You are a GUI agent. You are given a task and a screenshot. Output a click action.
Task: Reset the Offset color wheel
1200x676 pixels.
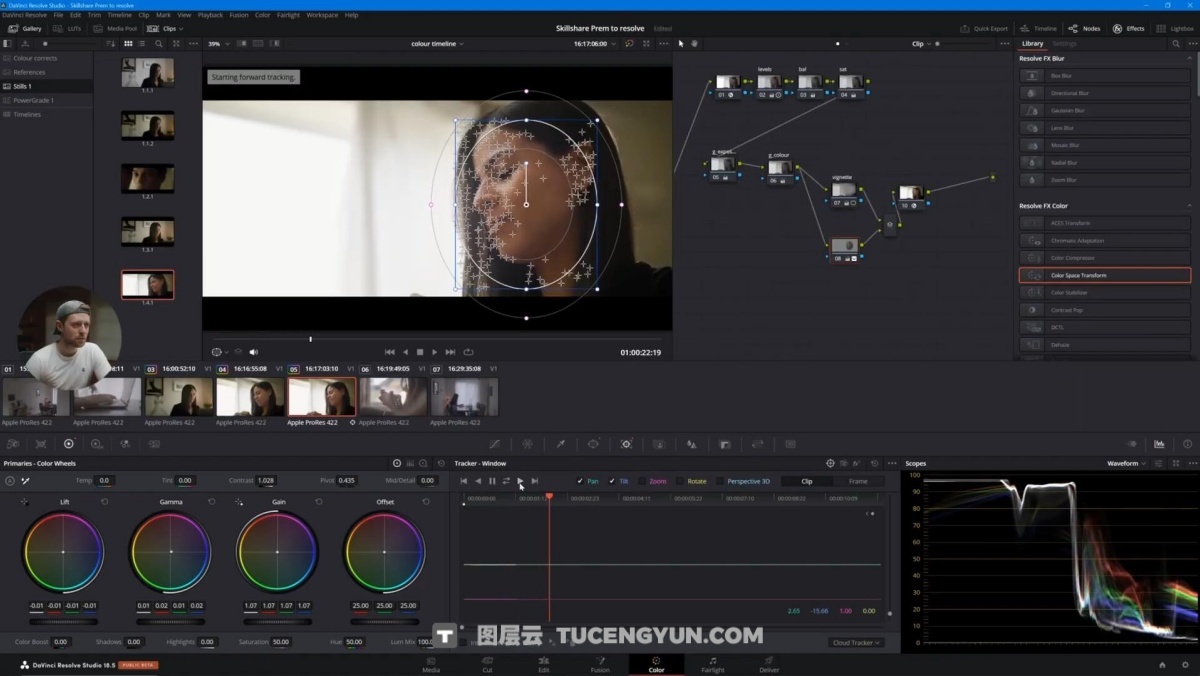426,502
